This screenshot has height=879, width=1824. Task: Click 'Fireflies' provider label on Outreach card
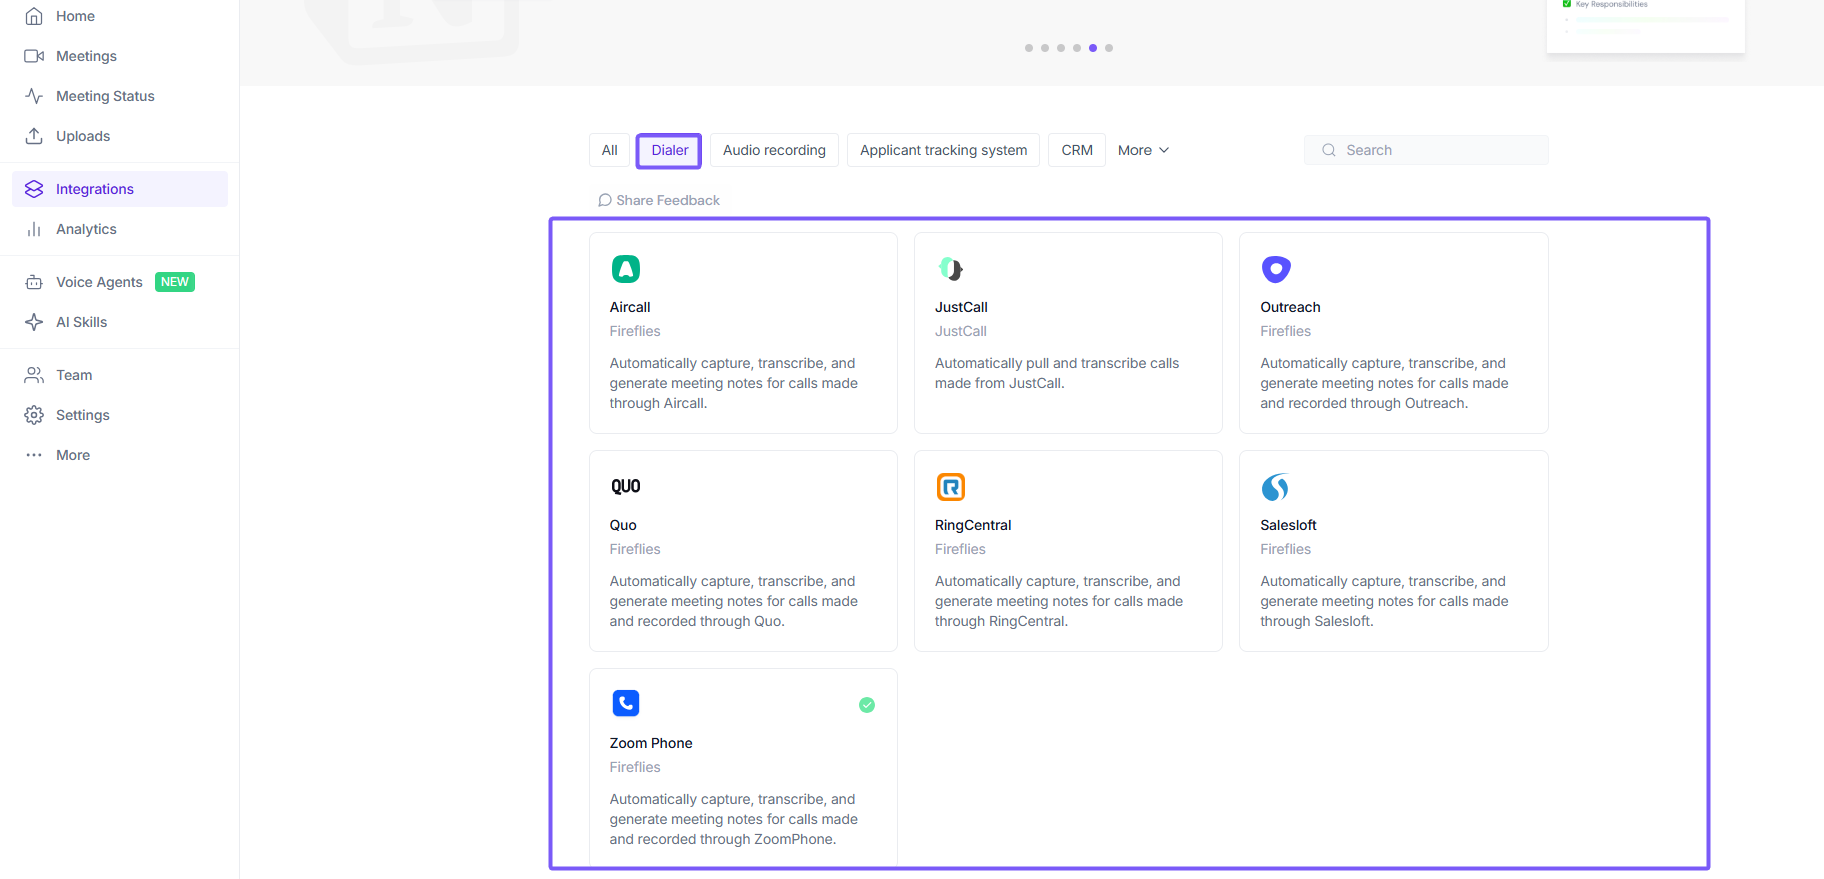click(1285, 331)
